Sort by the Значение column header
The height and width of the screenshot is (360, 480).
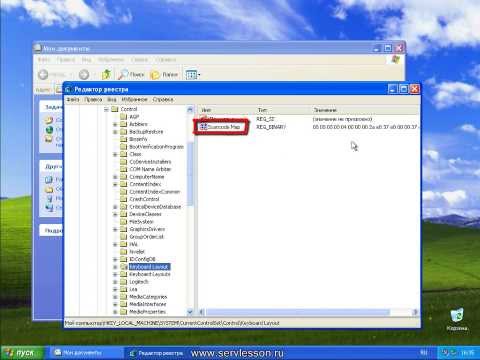(365, 110)
